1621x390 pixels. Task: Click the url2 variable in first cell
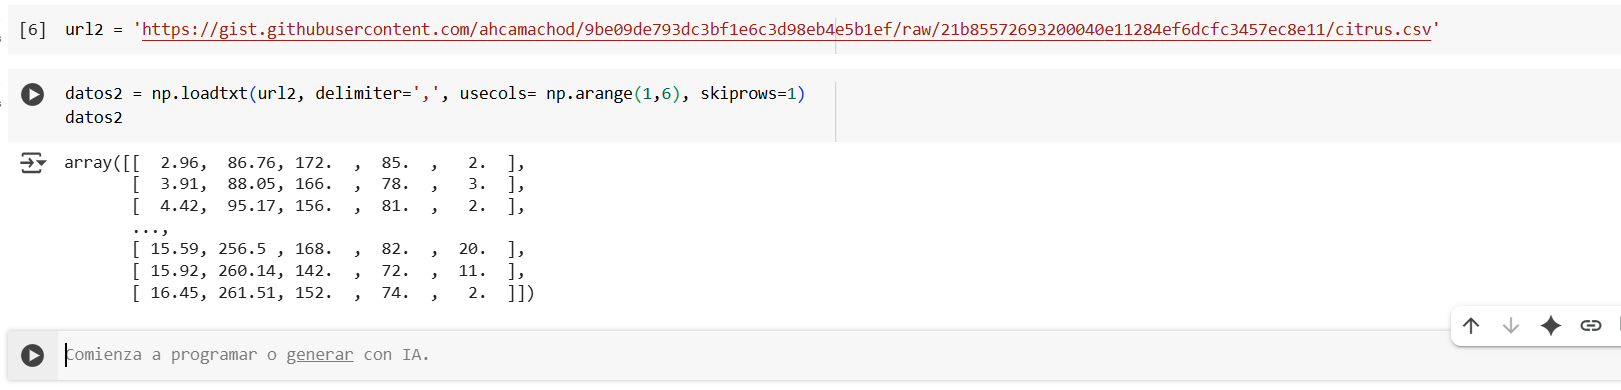coord(84,30)
